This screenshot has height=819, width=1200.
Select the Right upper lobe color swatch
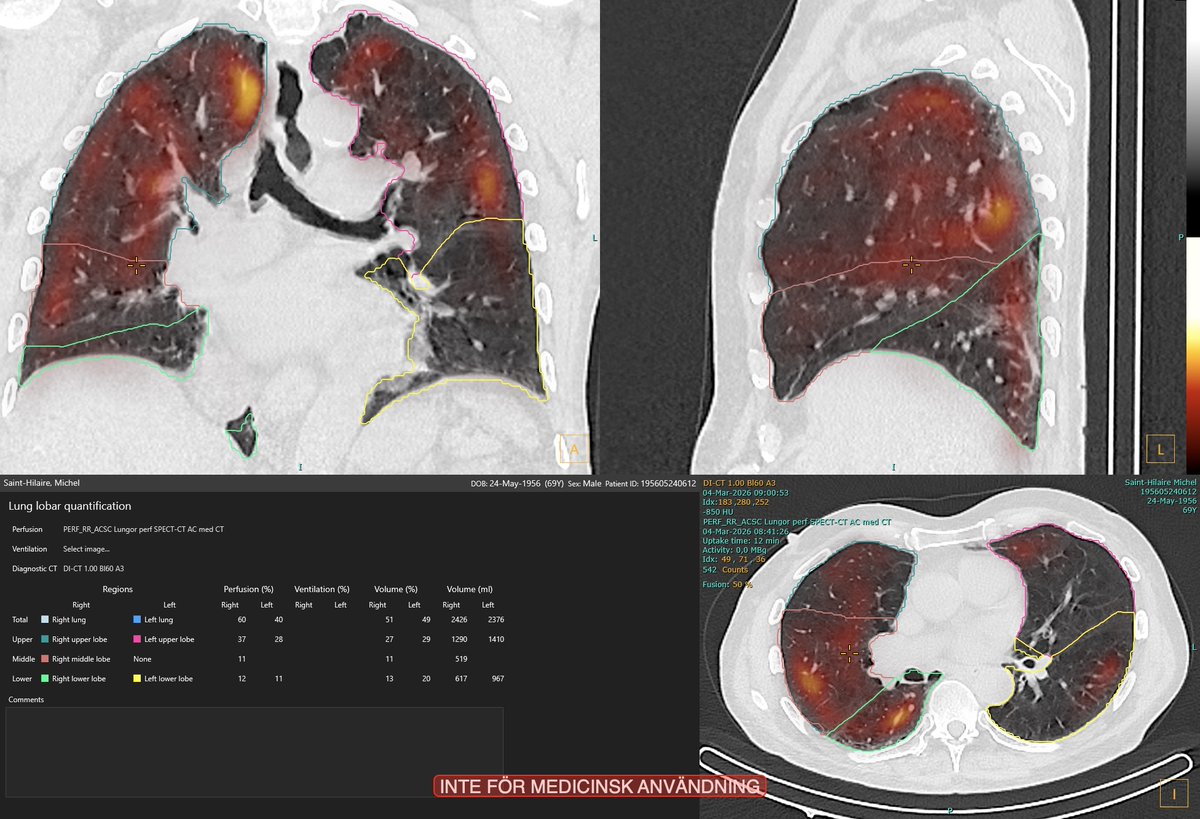(x=44, y=639)
